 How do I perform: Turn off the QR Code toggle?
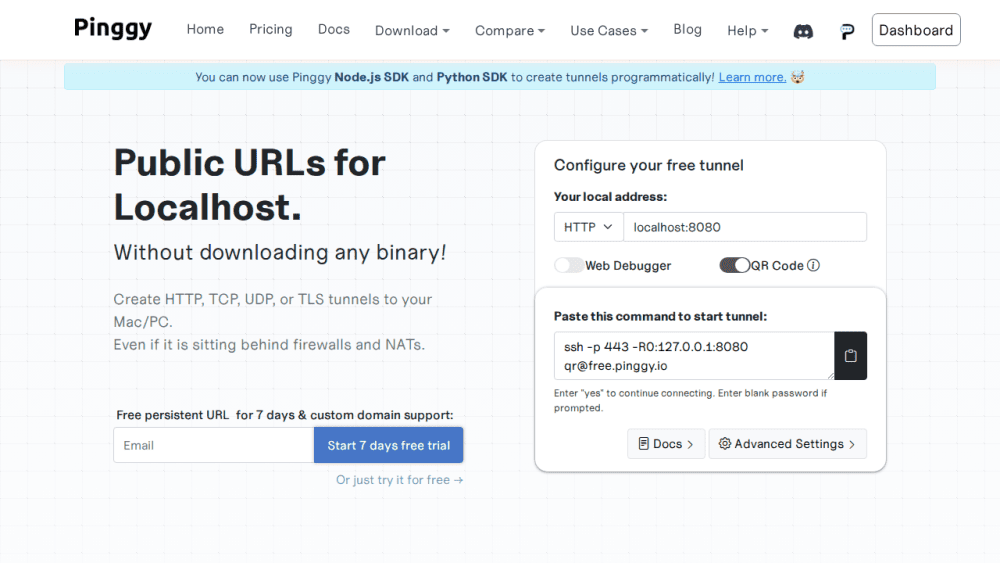pyautogui.click(x=735, y=265)
